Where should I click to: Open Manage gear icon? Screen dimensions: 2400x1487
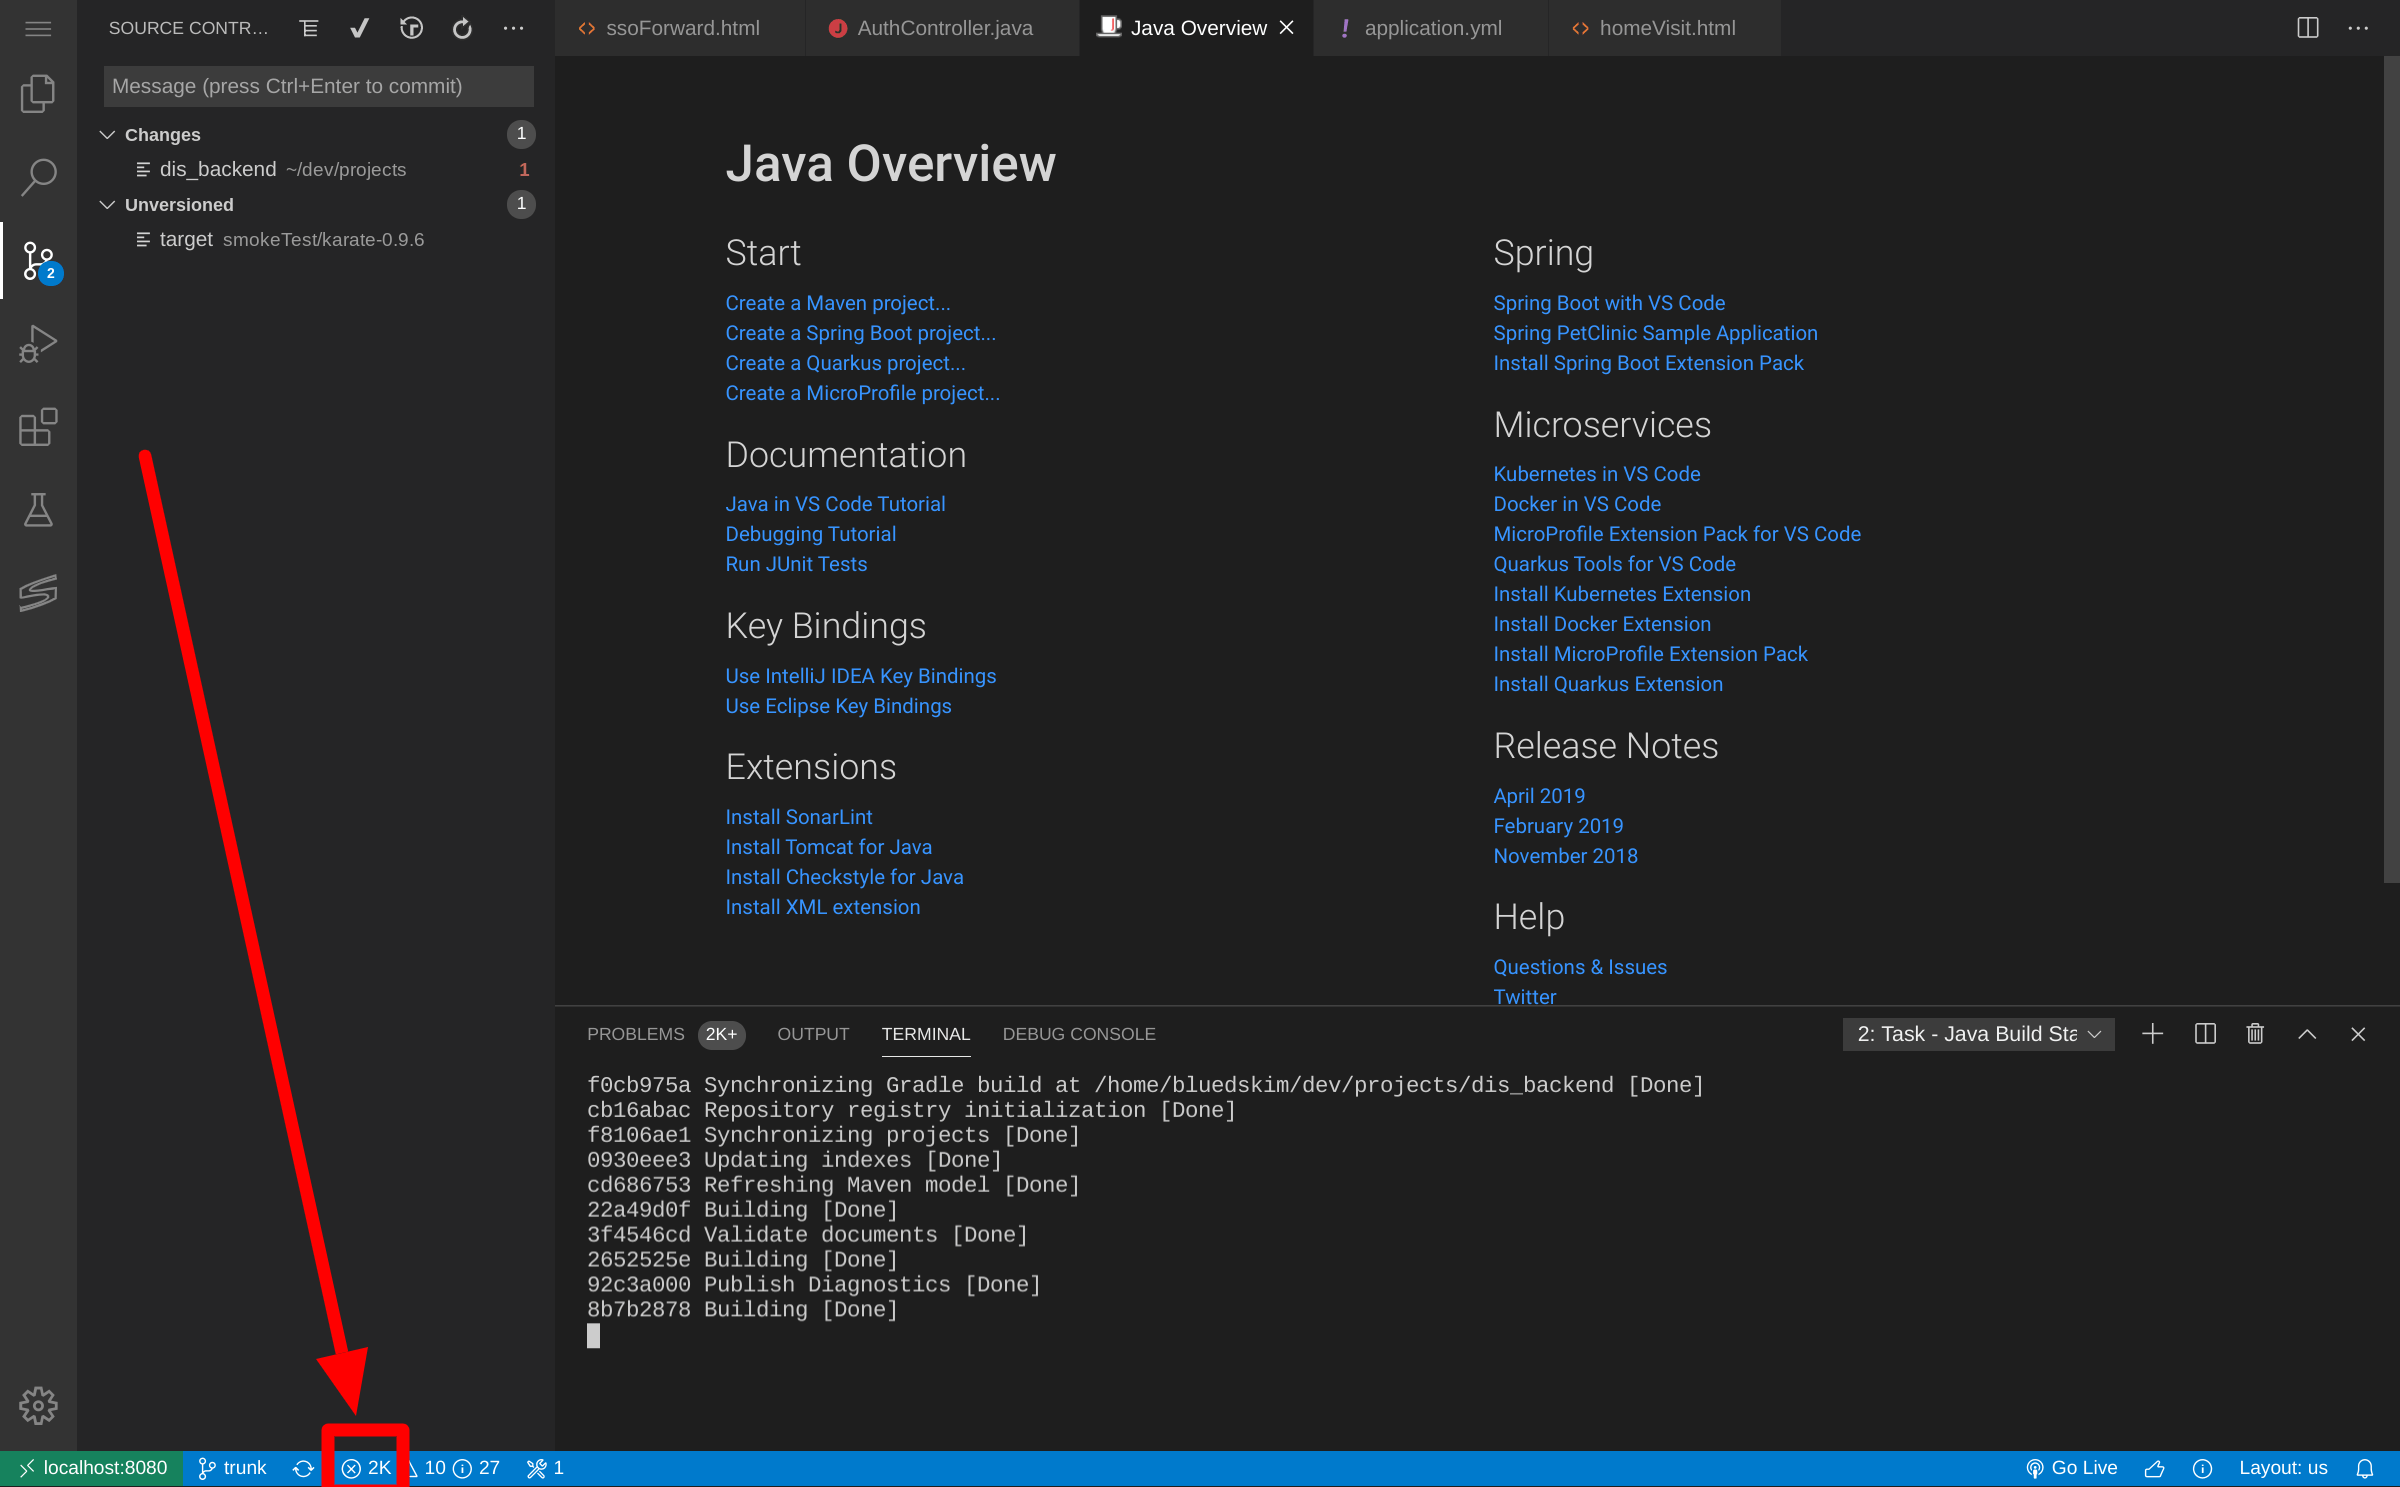click(38, 1405)
